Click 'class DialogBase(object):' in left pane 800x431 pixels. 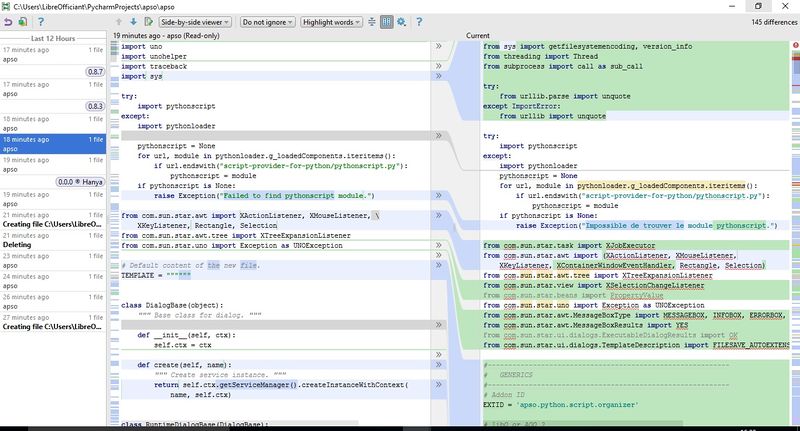pos(172,305)
